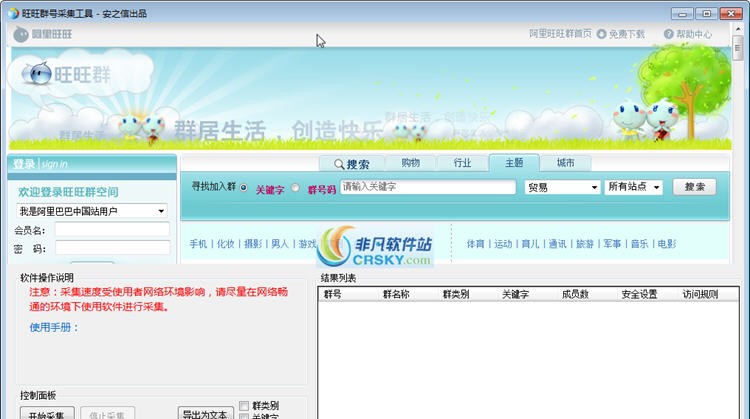Select the 关键字 radio button
Viewport: 750px width, 419px height.
pos(243,187)
